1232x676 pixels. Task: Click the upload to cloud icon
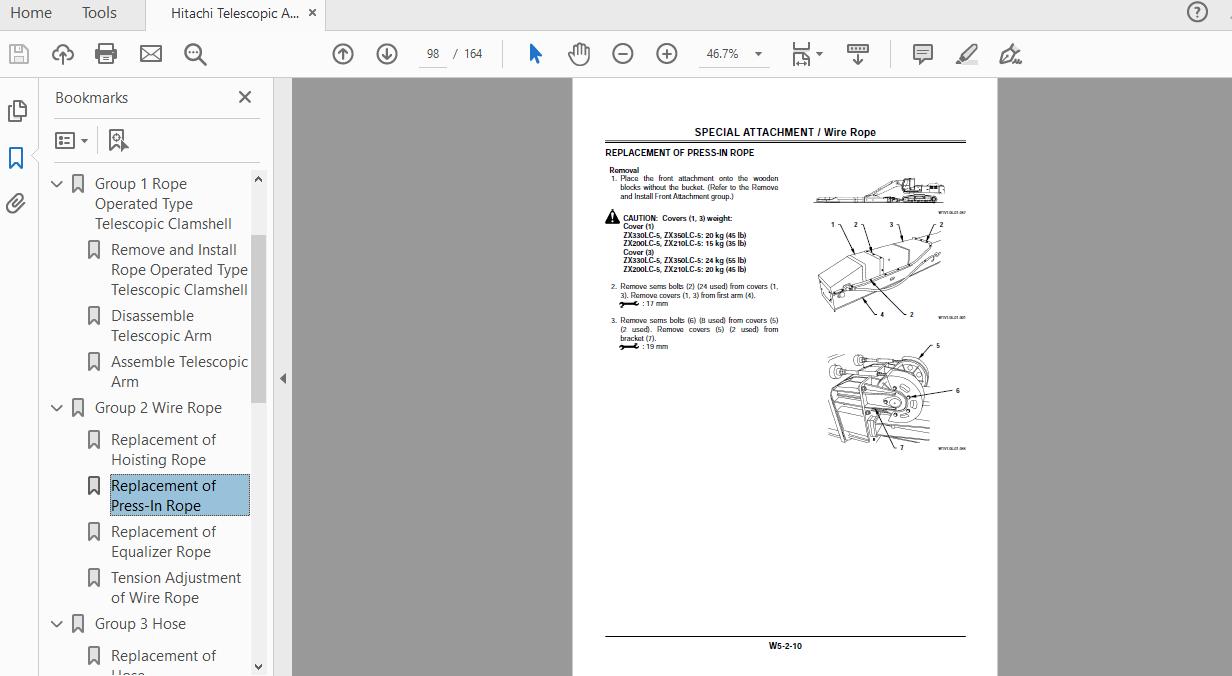(x=62, y=54)
